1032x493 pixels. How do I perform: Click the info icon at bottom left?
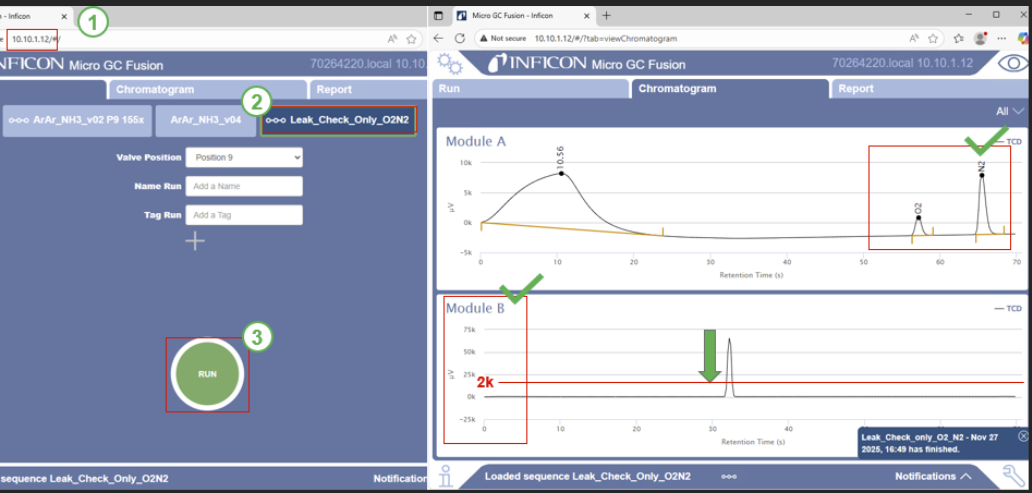[x=447, y=476]
